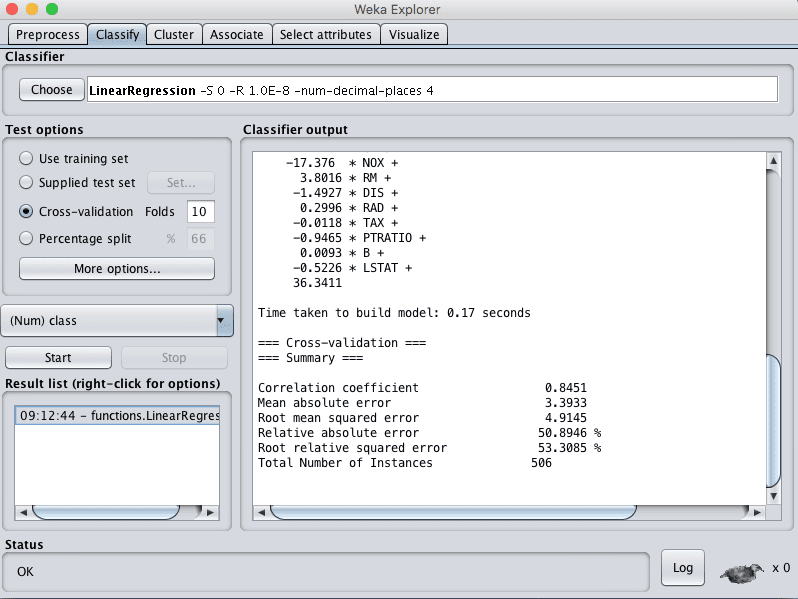The width and height of the screenshot is (798, 599).
Task: Switch to the Classify tab
Action: (118, 35)
